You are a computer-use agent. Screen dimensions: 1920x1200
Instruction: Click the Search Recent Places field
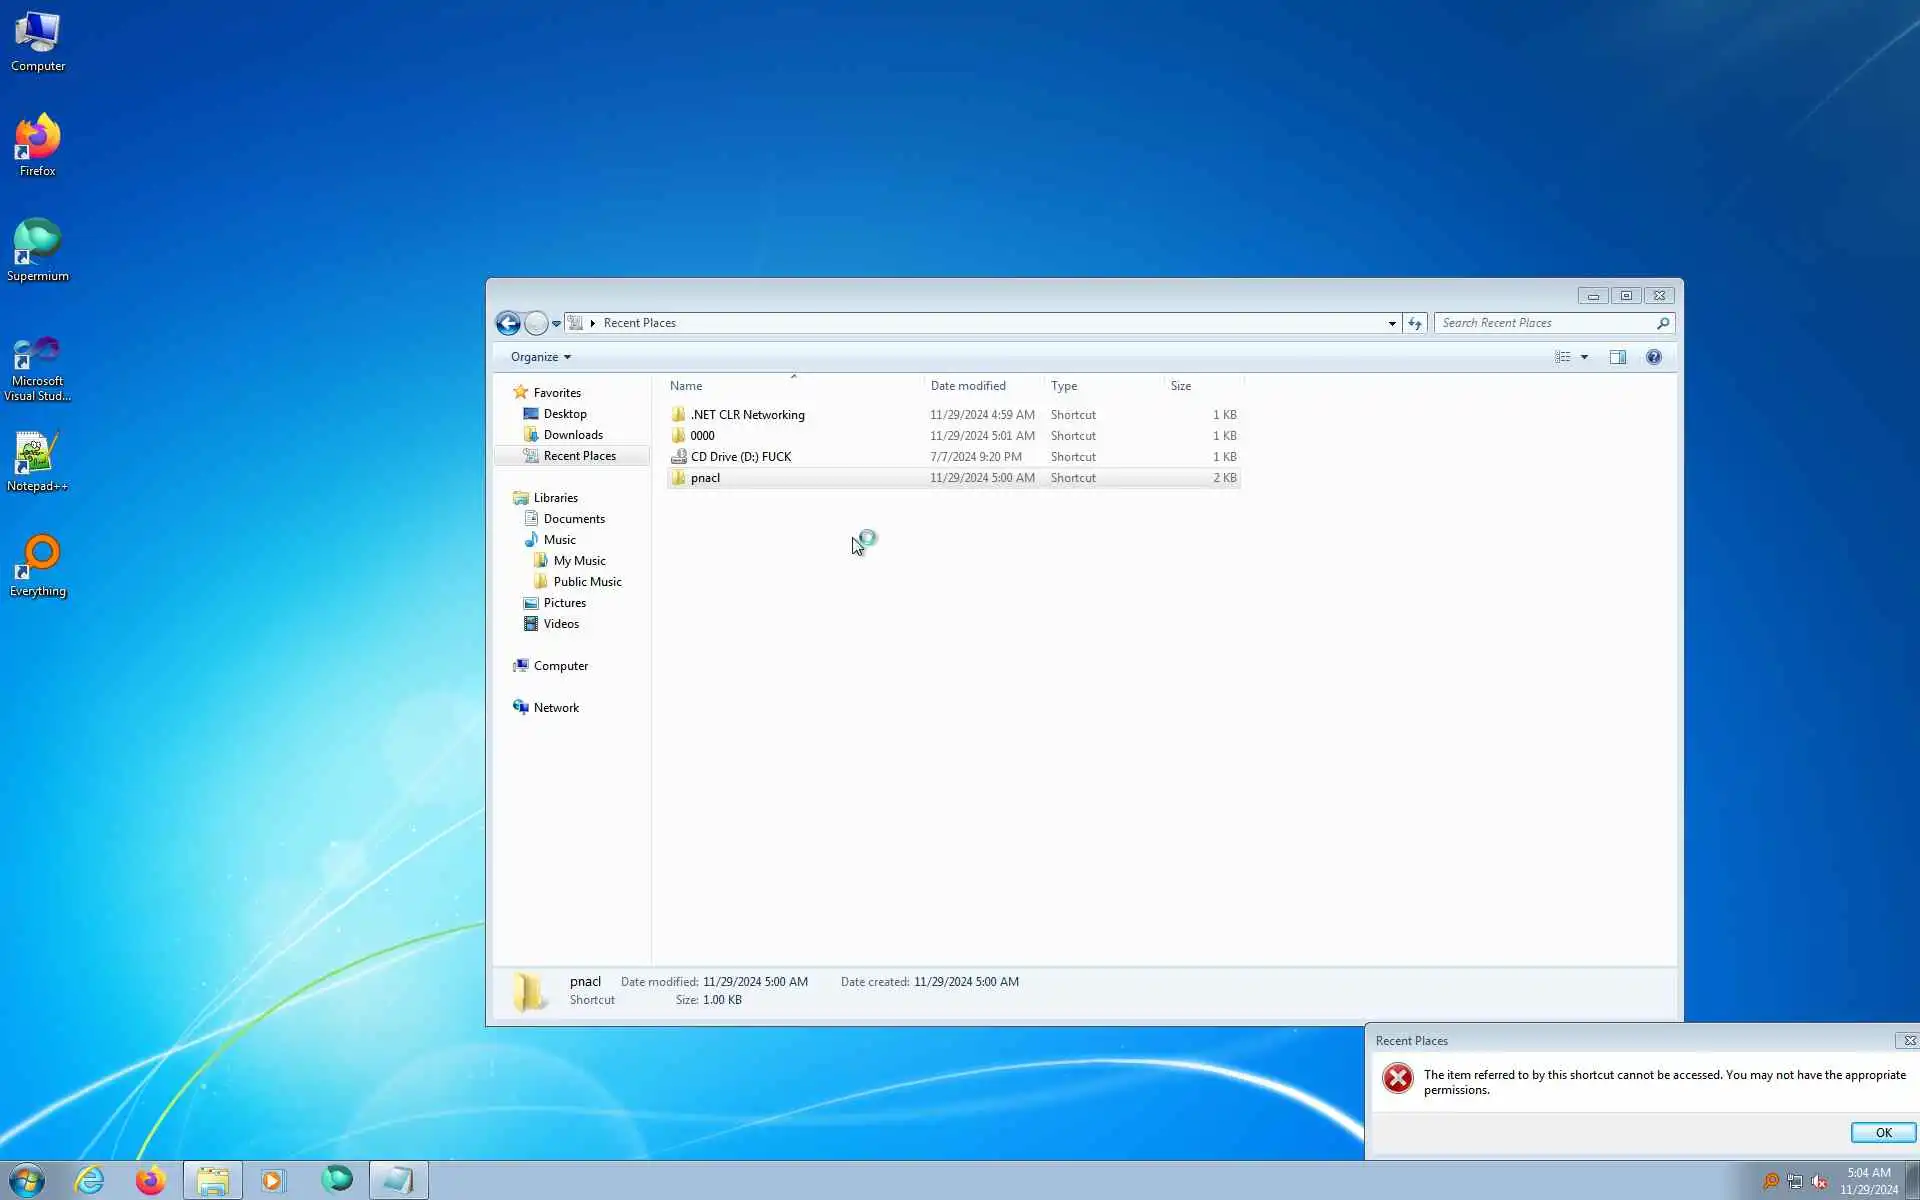(x=1545, y=323)
